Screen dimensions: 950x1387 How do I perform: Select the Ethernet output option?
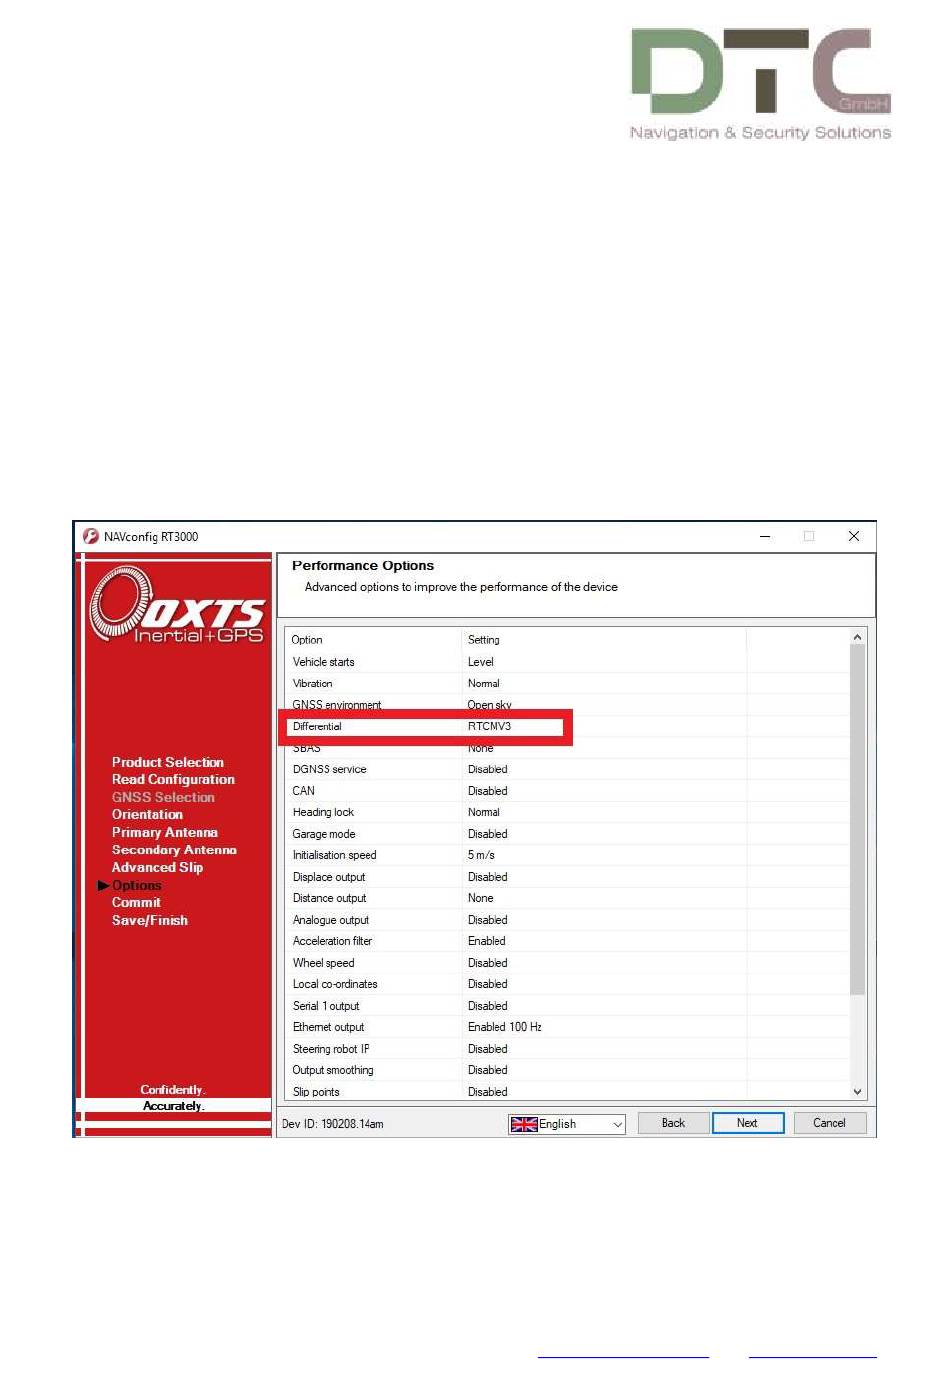(328, 1027)
